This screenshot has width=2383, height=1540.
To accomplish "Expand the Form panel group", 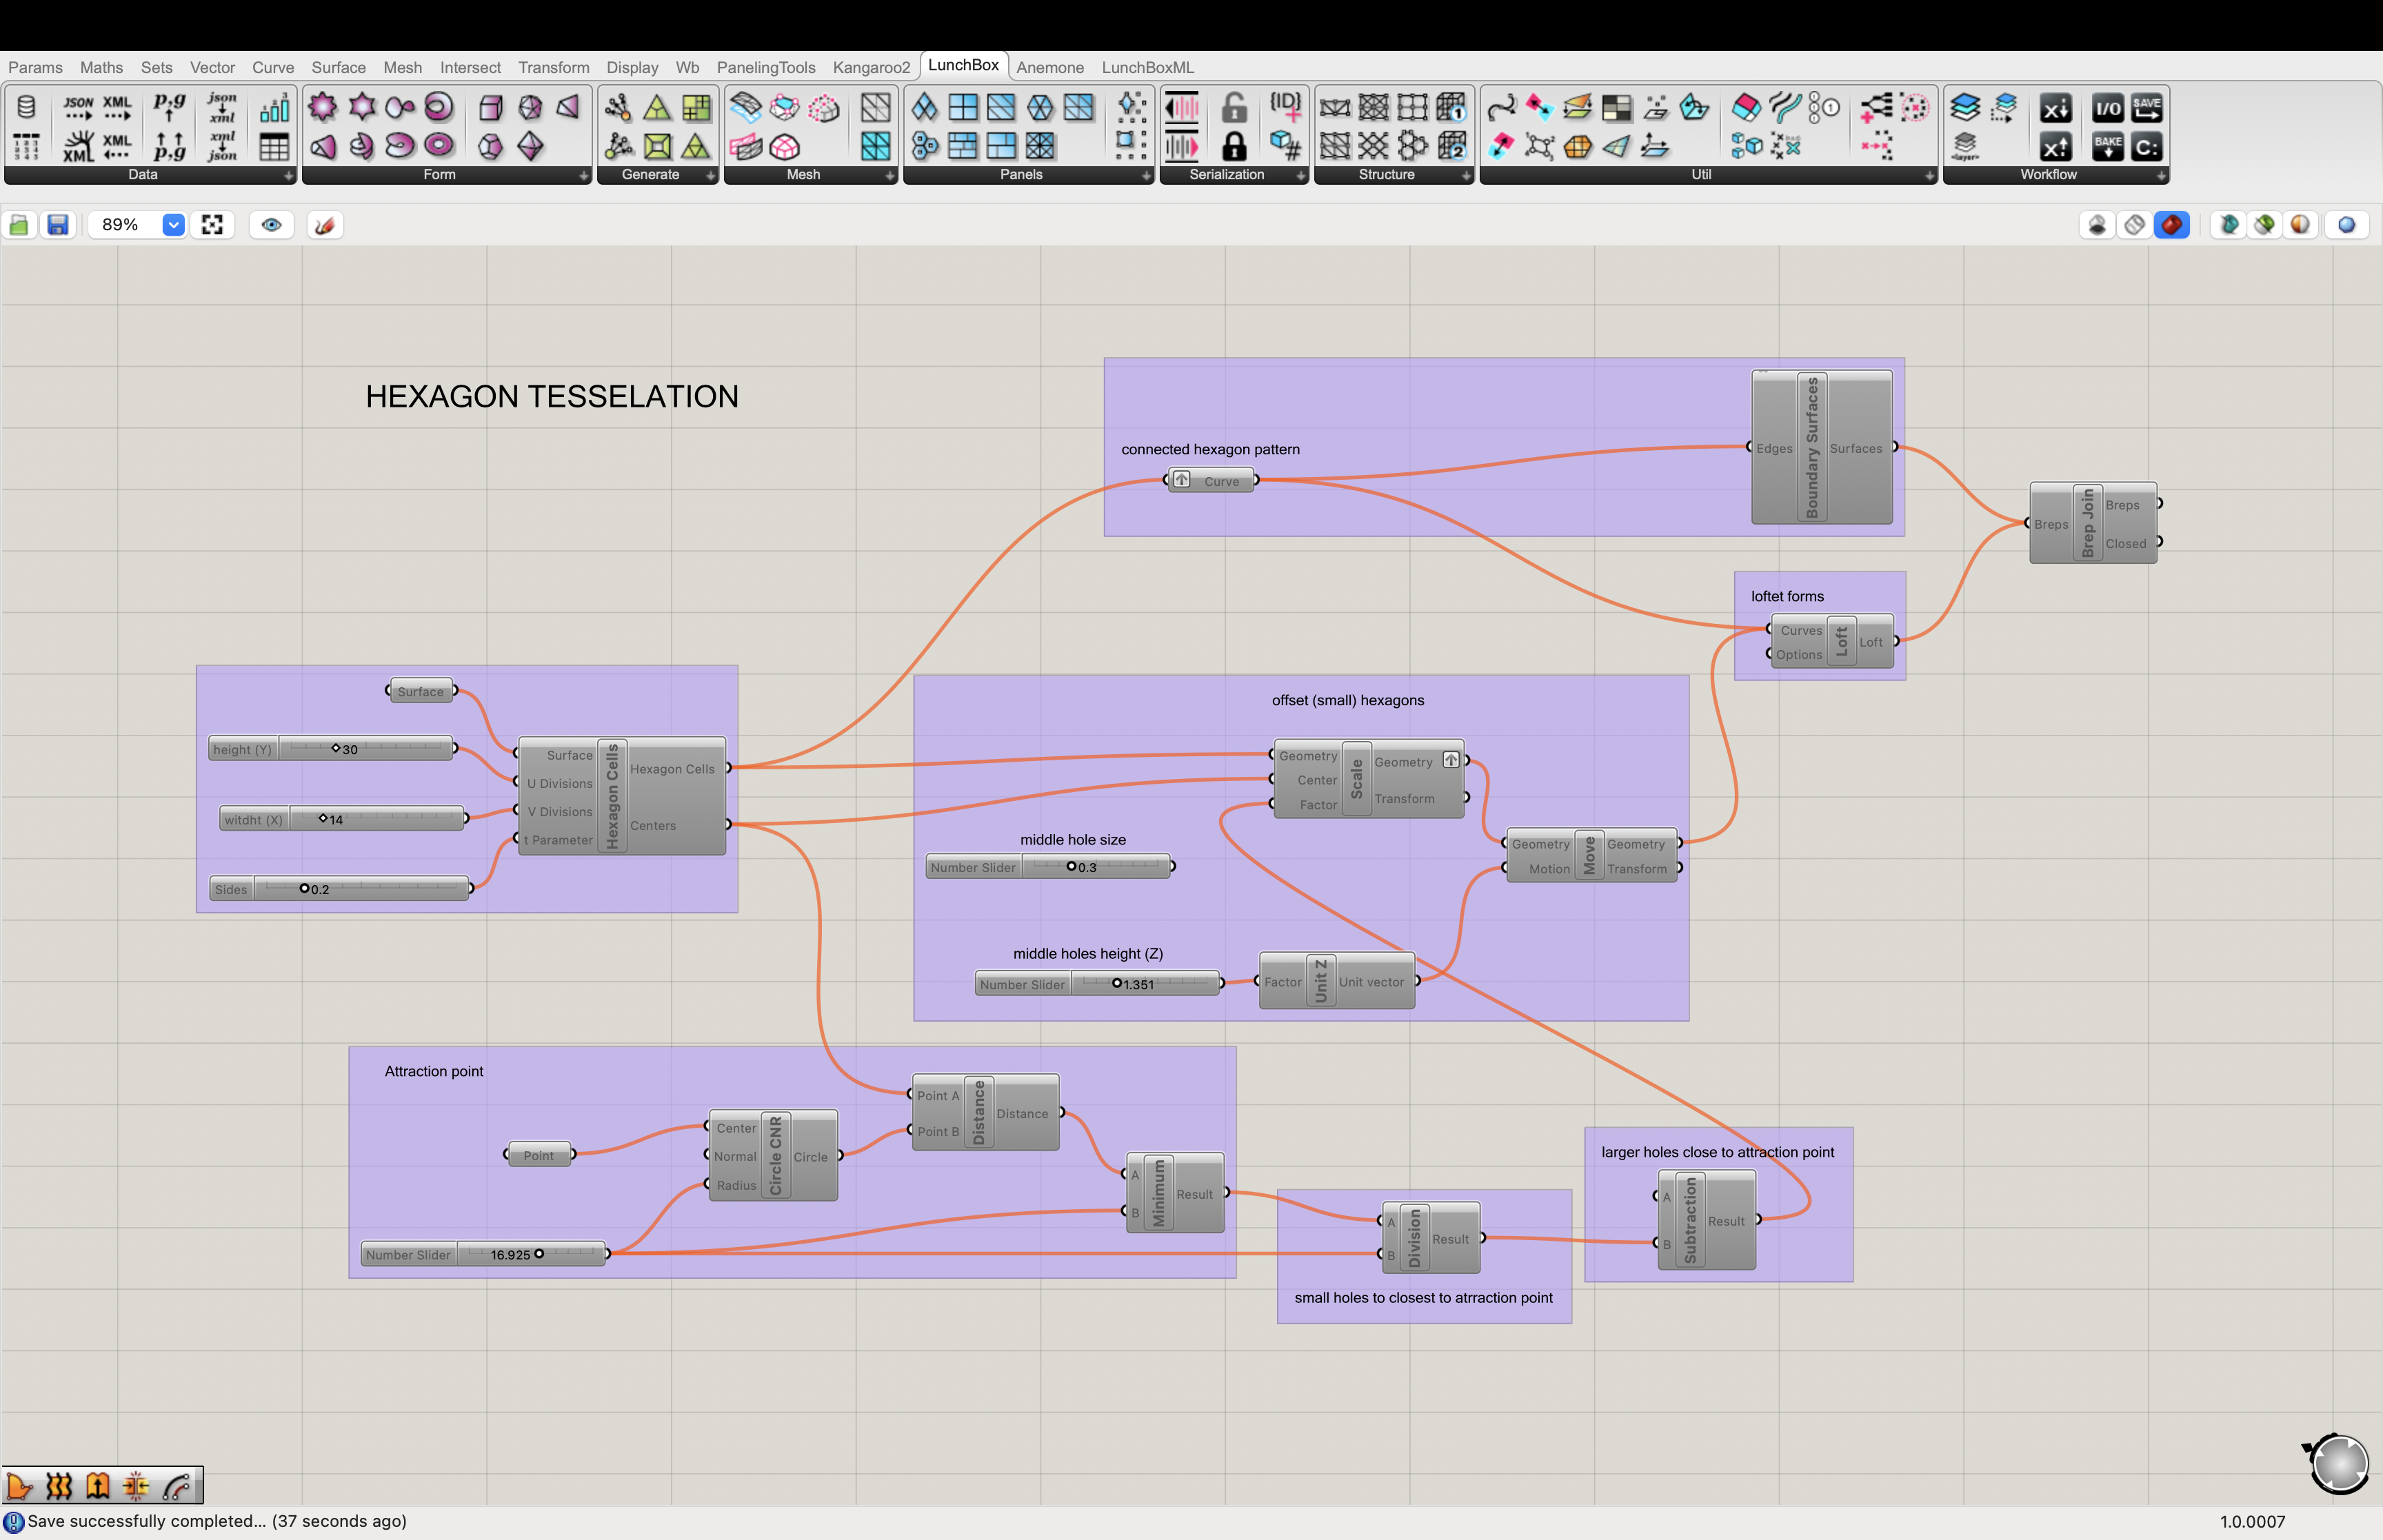I will pyautogui.click(x=583, y=175).
